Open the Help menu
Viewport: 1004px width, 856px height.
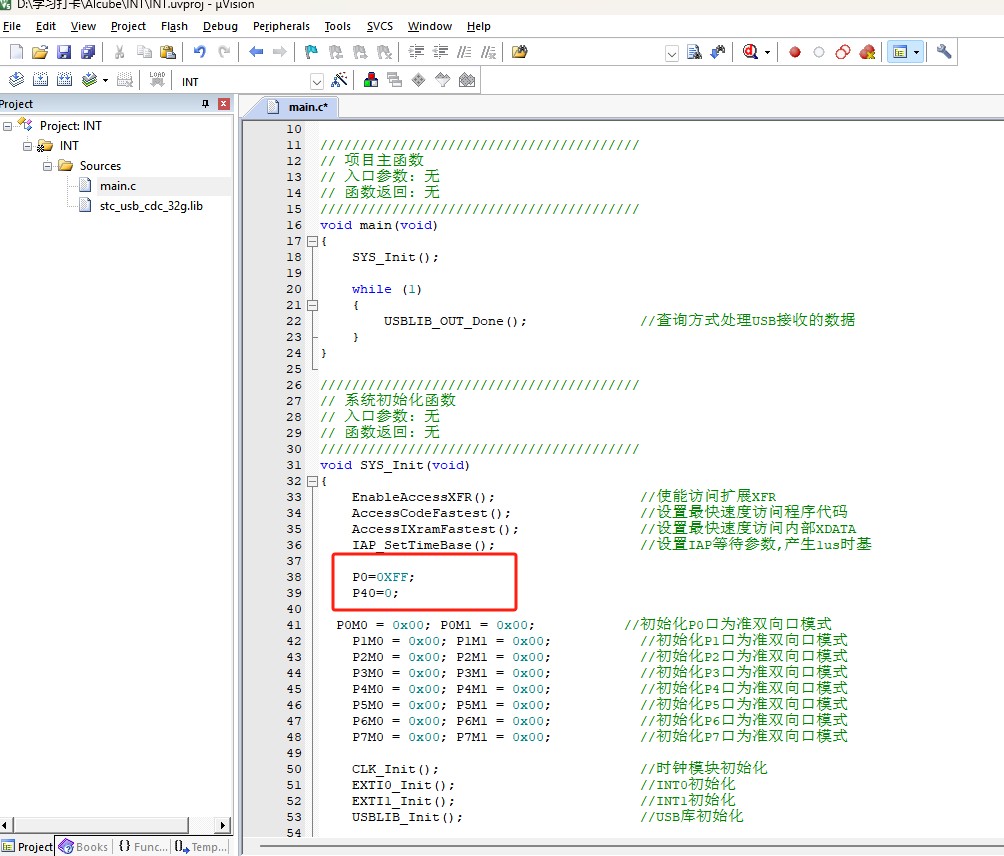point(478,26)
